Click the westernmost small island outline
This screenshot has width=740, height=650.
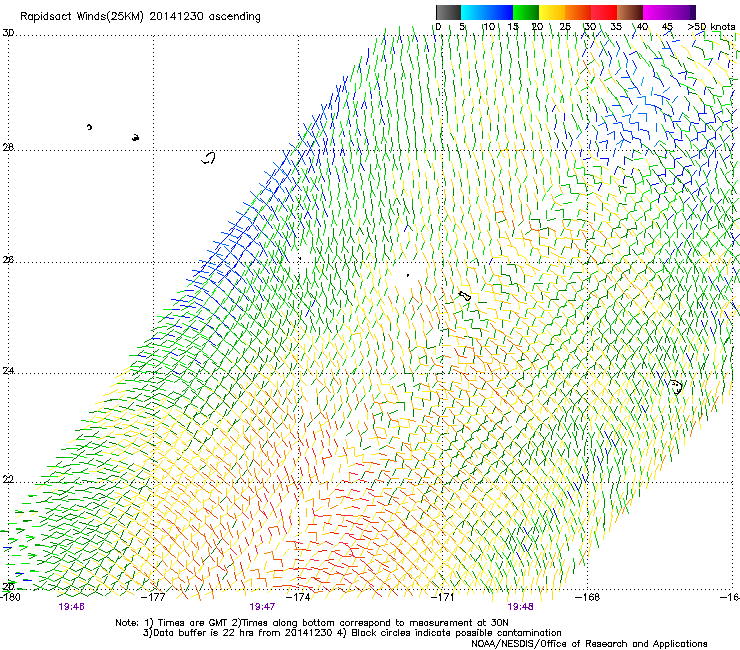(x=89, y=127)
